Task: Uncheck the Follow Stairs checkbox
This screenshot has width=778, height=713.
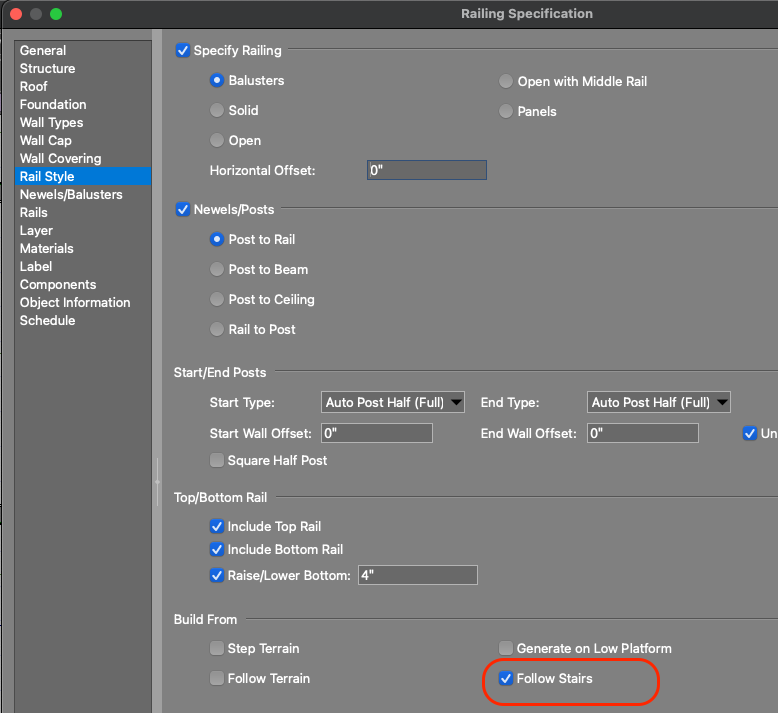Action: [x=506, y=679]
